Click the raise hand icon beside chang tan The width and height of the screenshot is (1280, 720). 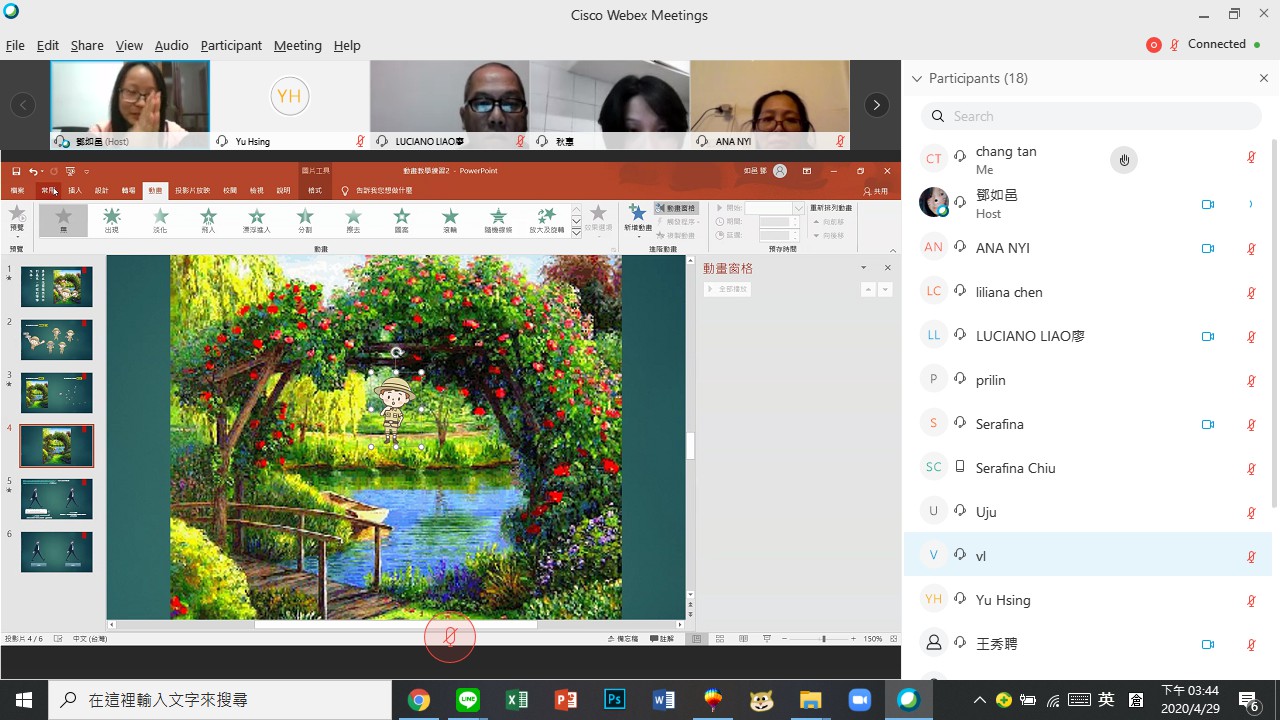click(1124, 160)
